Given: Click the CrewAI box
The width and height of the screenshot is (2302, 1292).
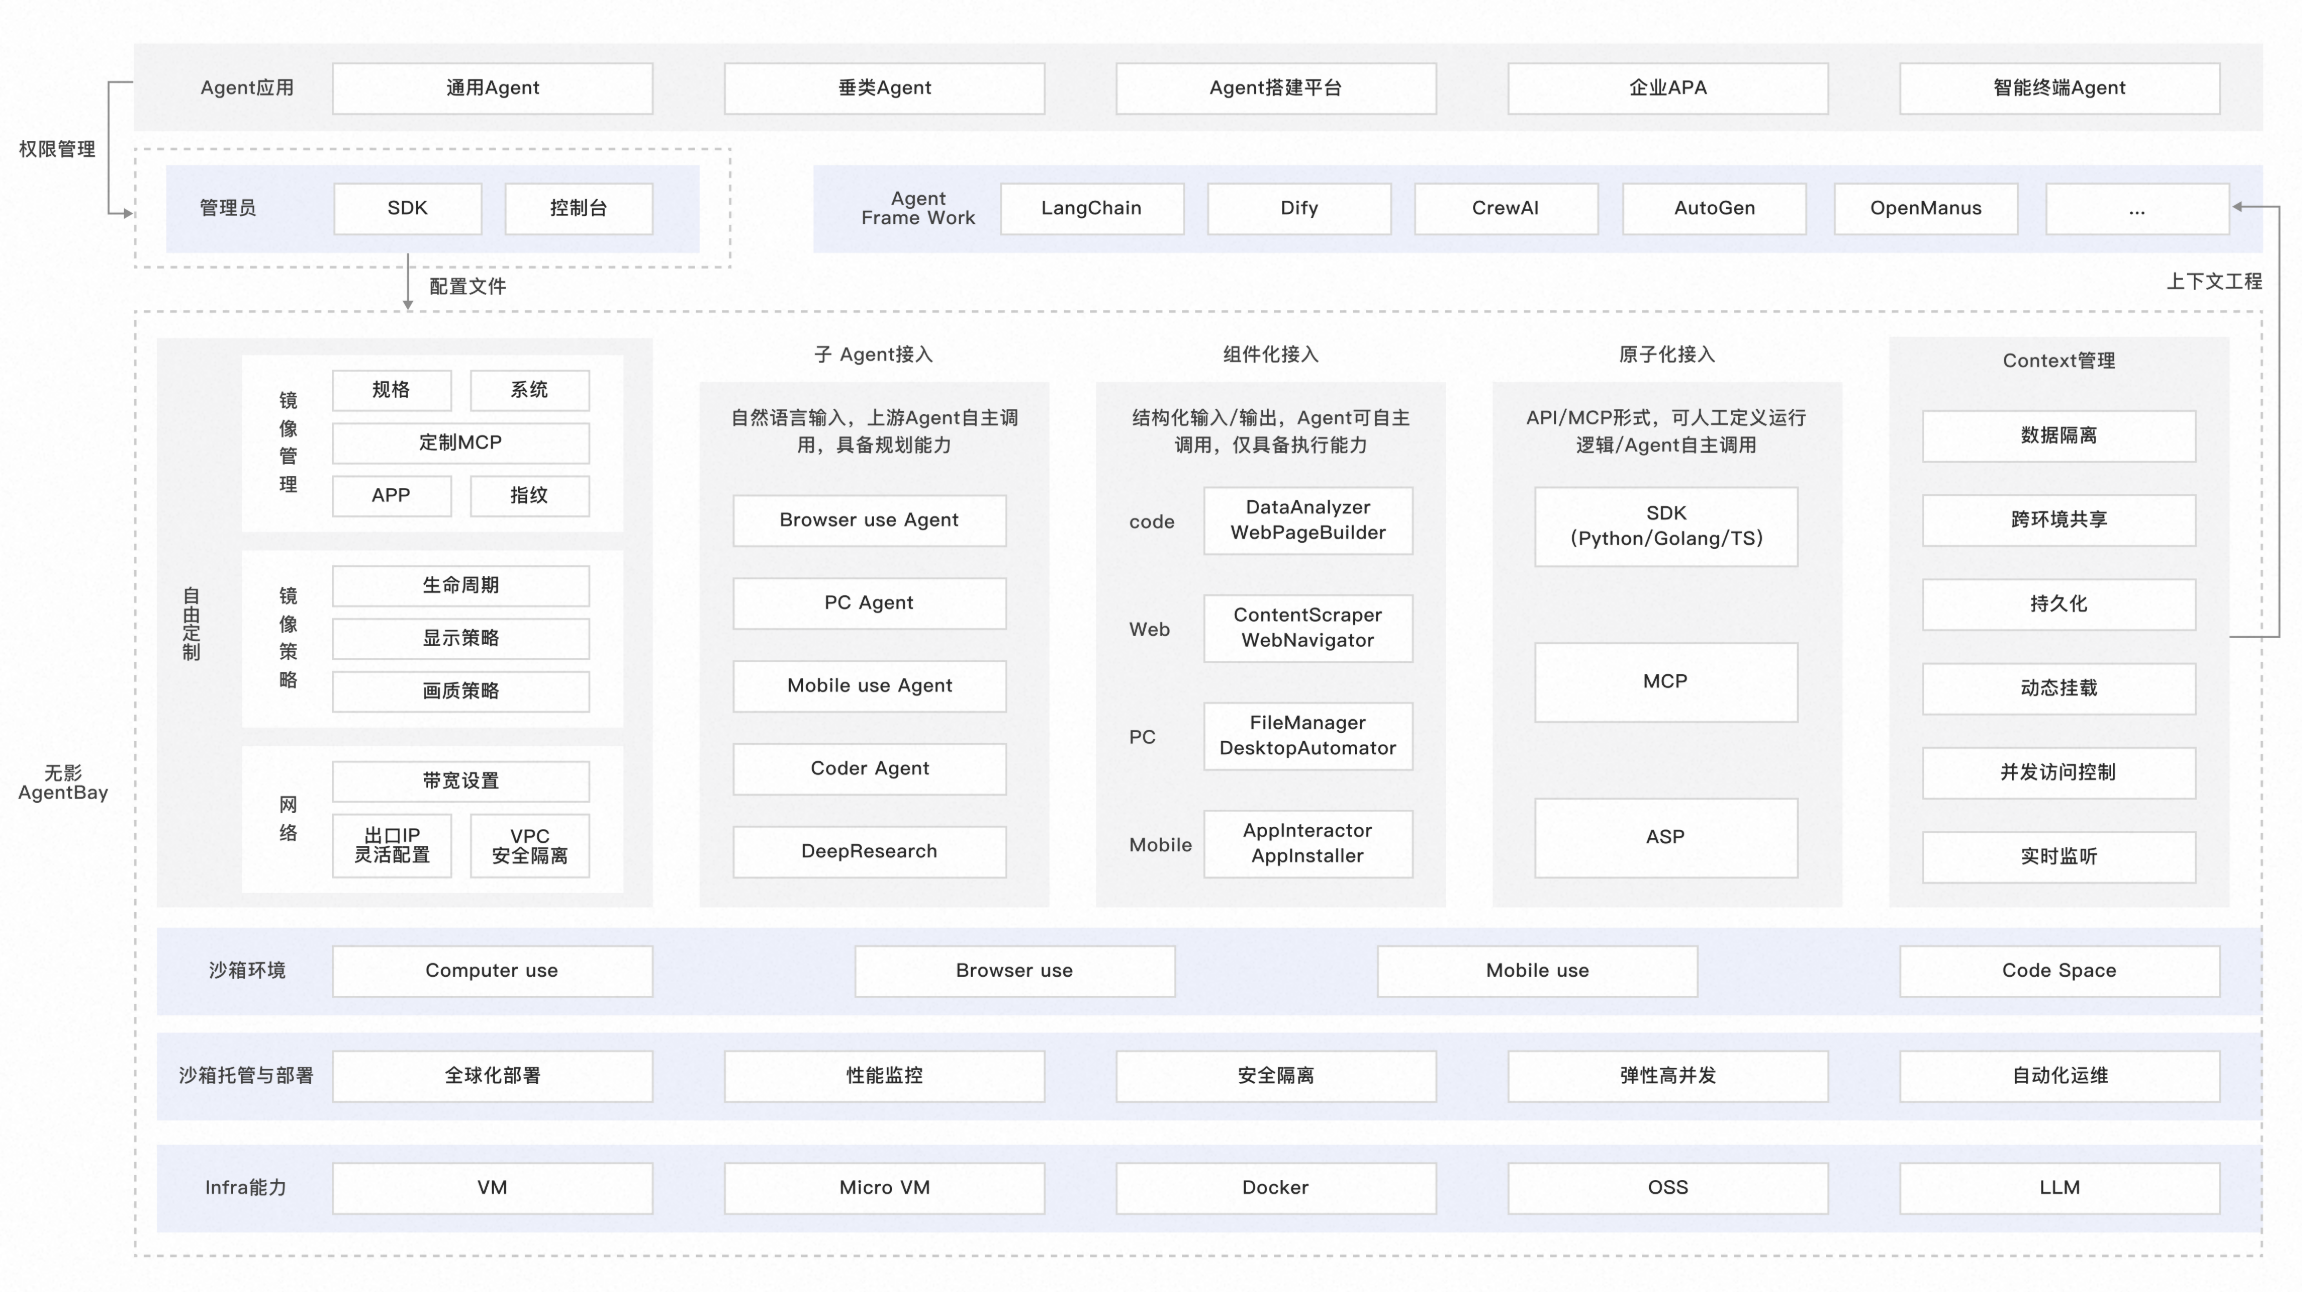Looking at the screenshot, I should 1505,208.
